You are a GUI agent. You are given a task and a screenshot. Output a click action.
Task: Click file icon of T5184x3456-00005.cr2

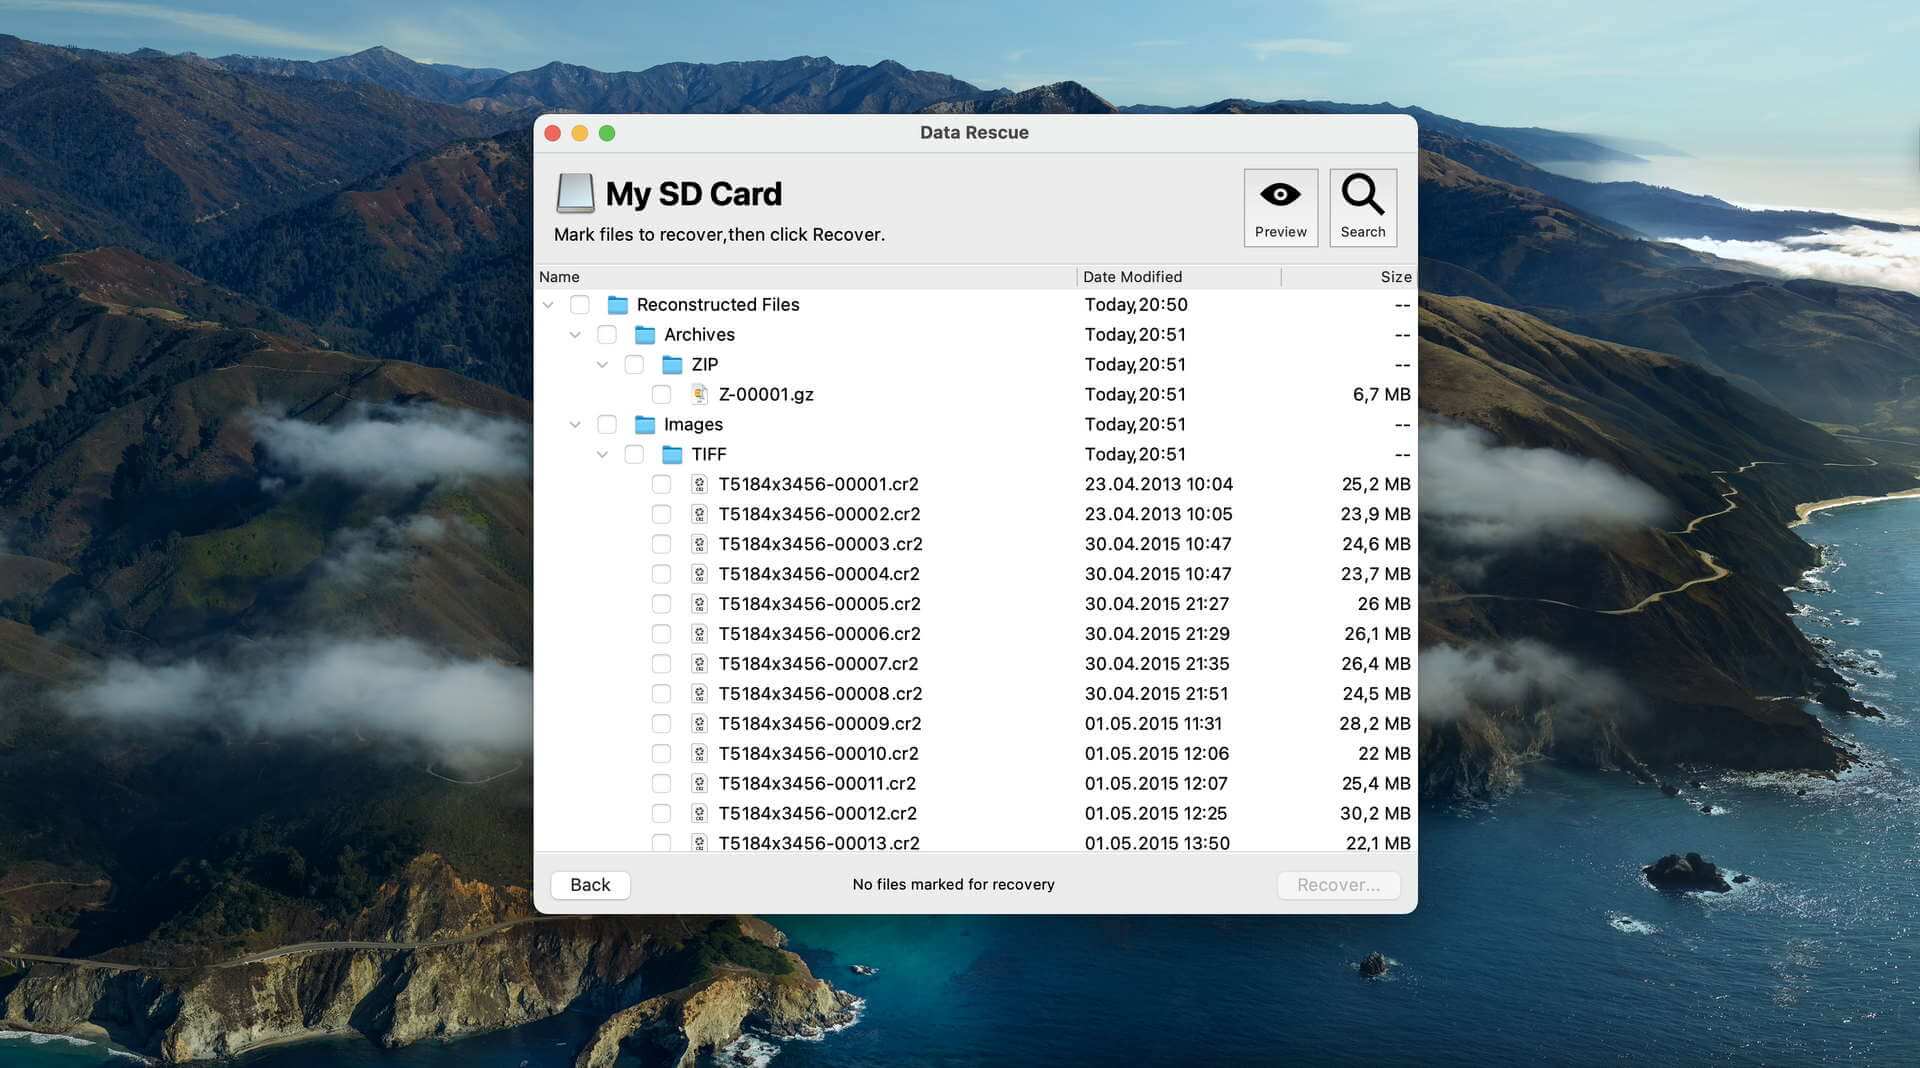tap(700, 604)
